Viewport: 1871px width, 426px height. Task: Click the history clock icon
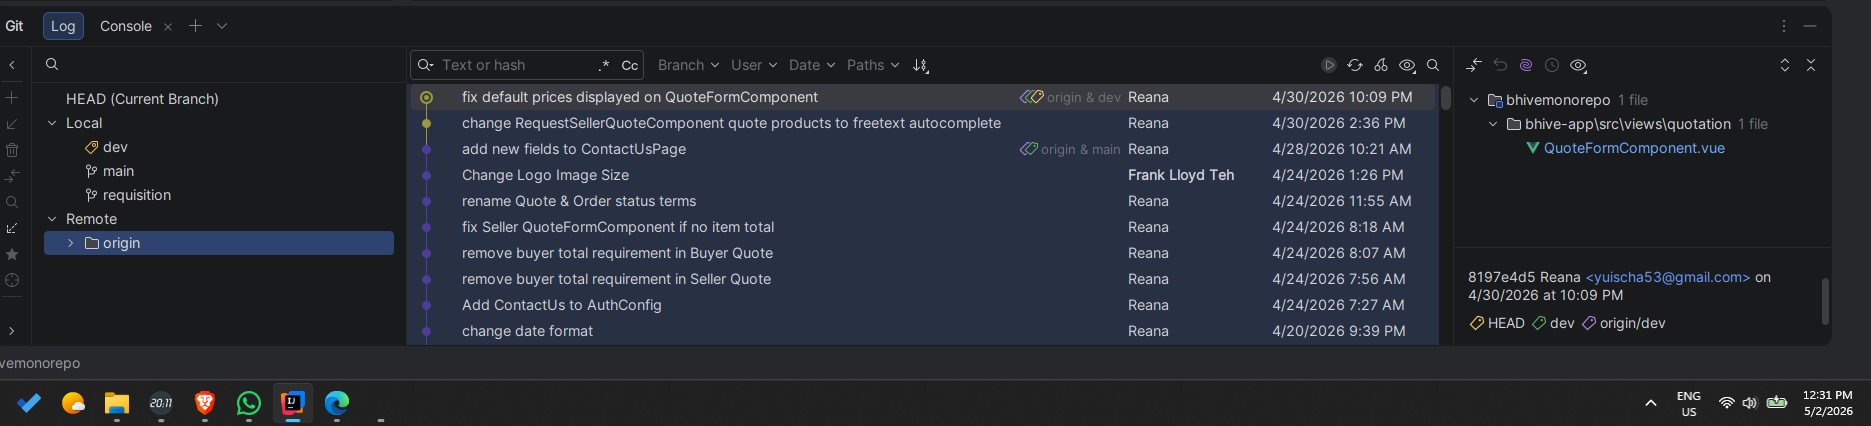point(1552,65)
